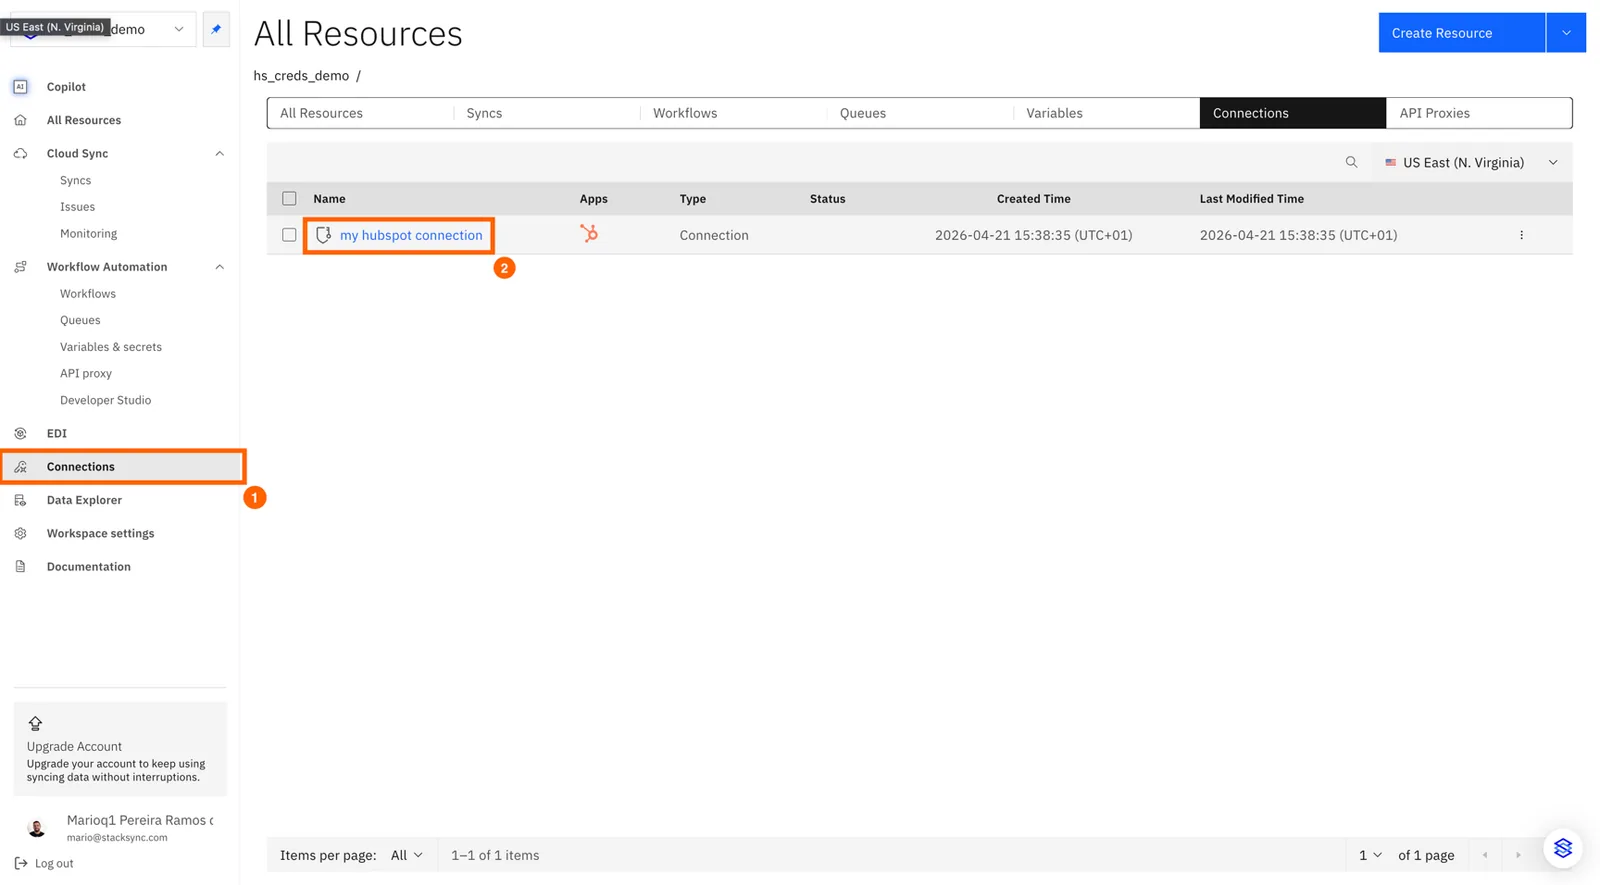Open Workflows in the sidebar
The height and width of the screenshot is (885, 1600).
point(88,293)
